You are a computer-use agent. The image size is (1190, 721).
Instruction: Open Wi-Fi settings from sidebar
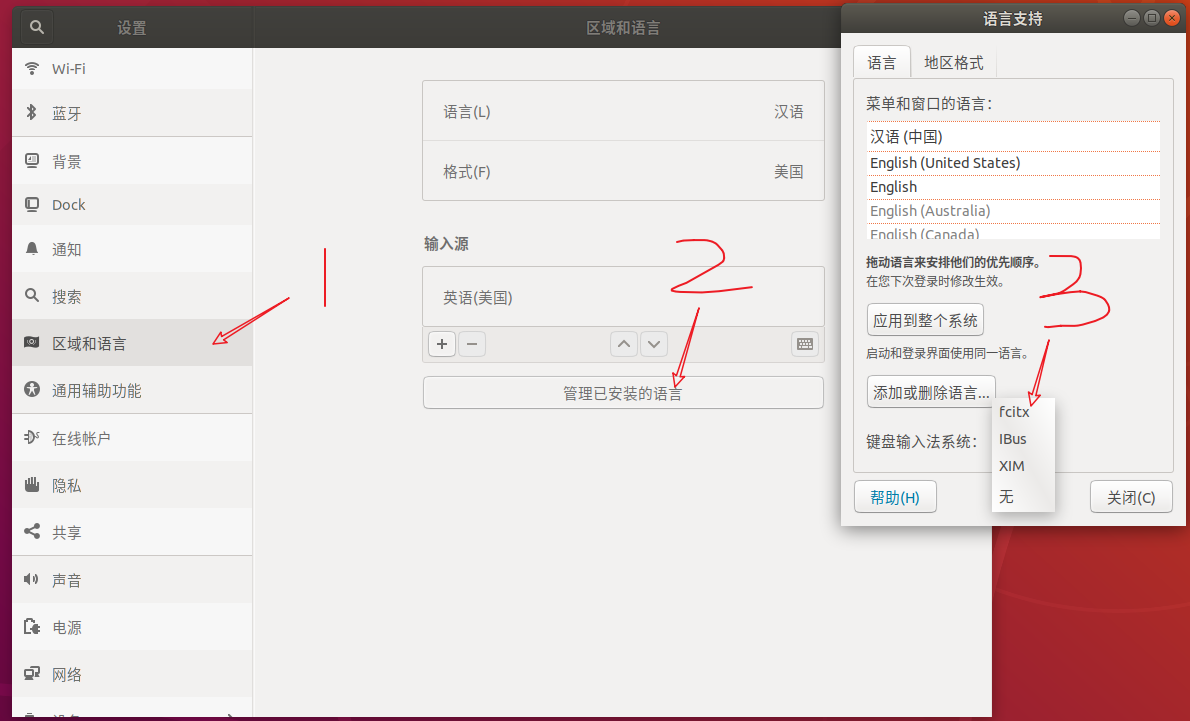click(x=132, y=68)
